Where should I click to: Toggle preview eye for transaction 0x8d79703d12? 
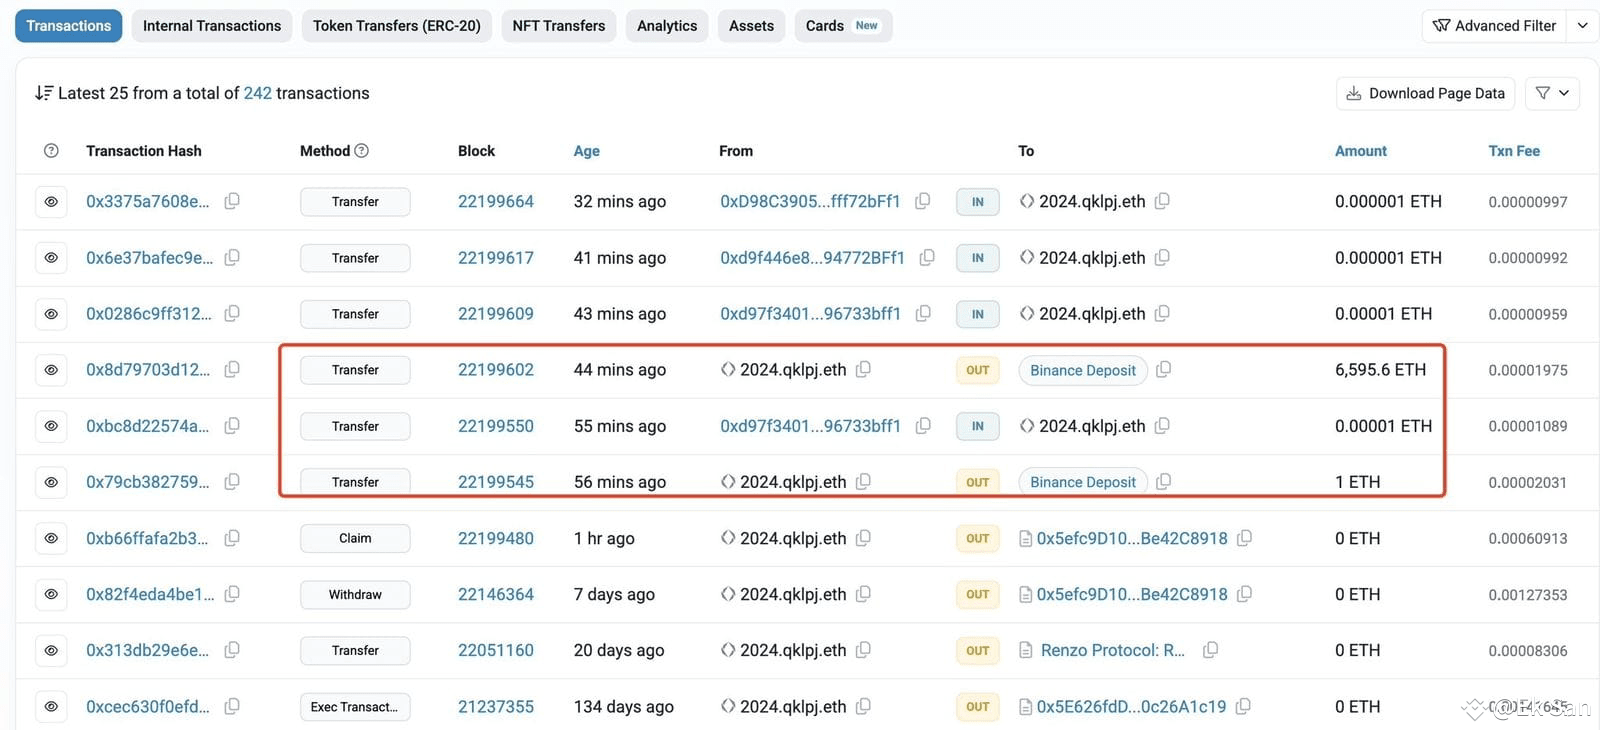[x=51, y=370]
